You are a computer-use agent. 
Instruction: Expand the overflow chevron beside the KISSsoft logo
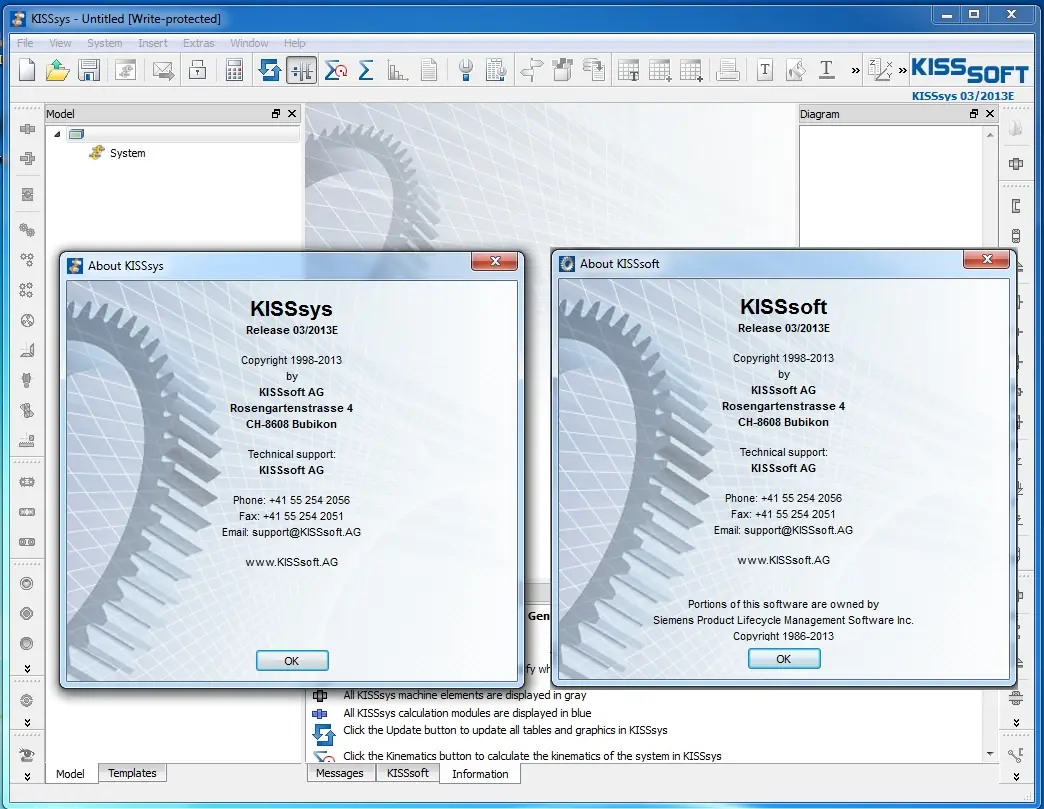[902, 70]
